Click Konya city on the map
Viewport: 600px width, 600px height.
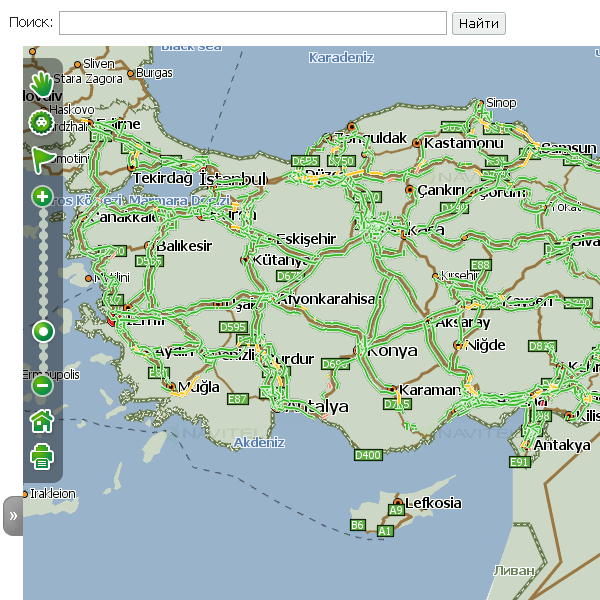[392, 351]
